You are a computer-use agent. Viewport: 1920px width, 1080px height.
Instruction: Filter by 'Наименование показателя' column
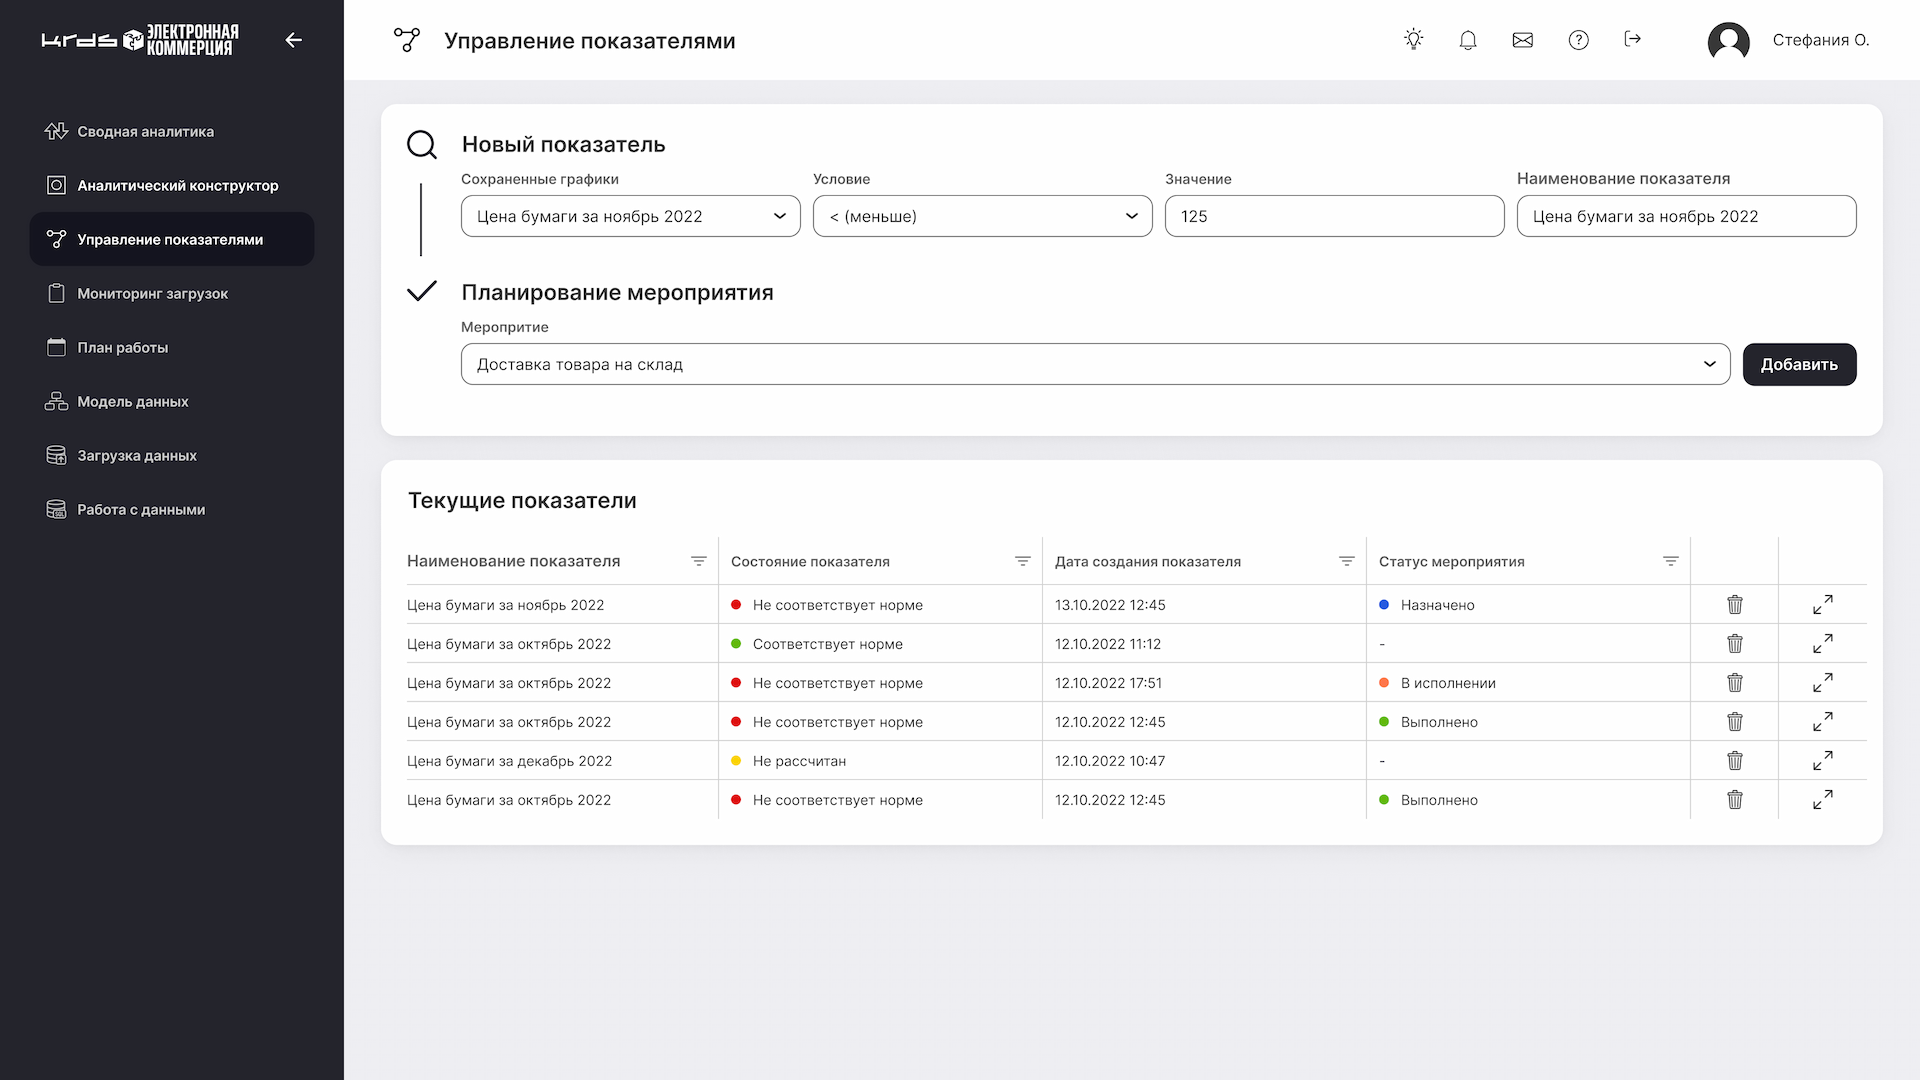(699, 562)
